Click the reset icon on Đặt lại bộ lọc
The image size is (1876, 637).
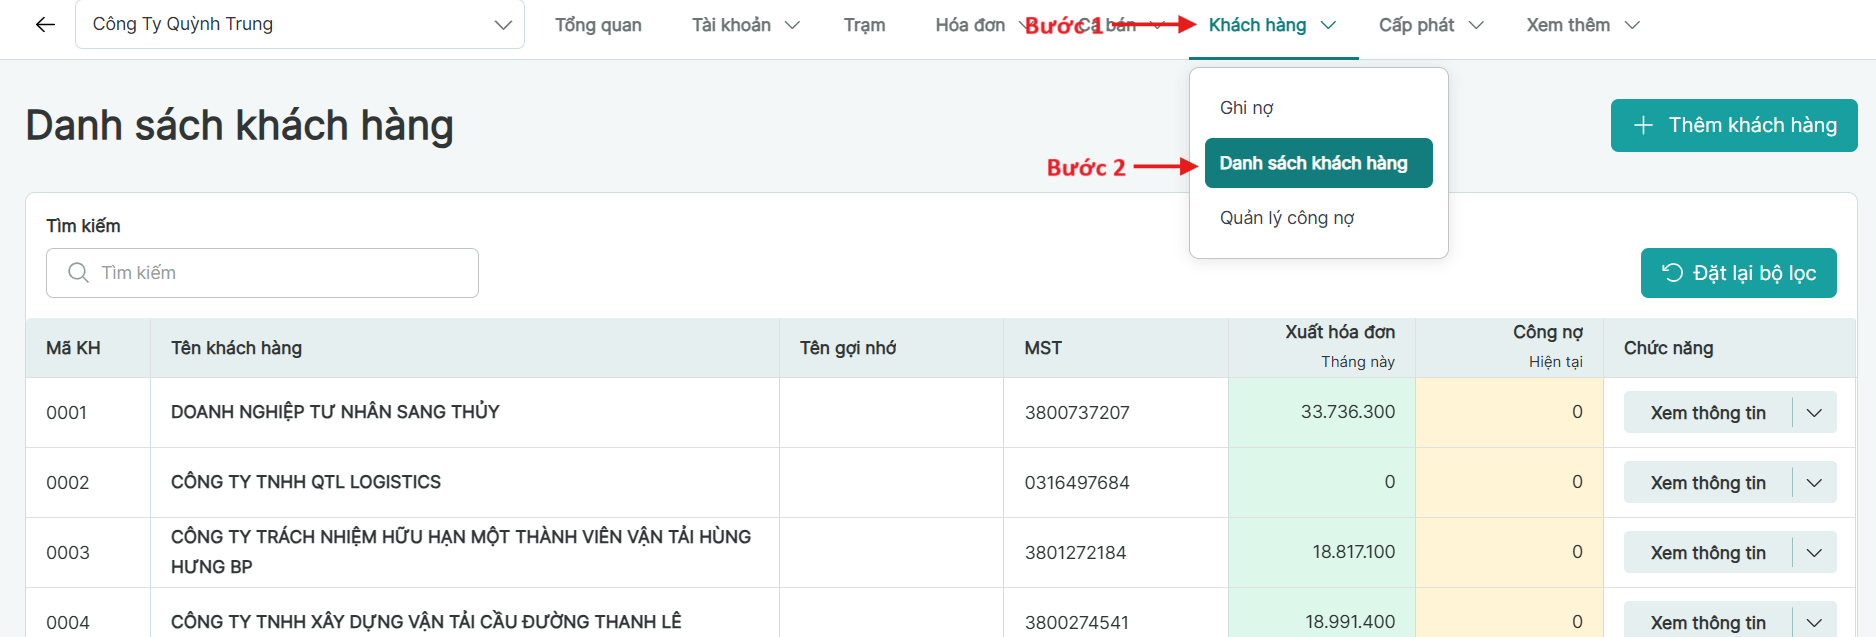1672,273
